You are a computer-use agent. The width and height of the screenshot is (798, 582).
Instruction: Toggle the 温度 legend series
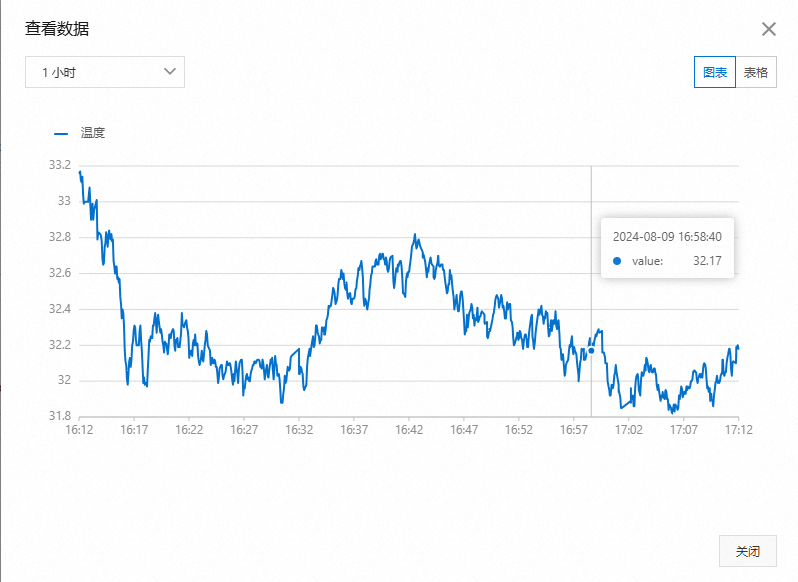point(92,133)
